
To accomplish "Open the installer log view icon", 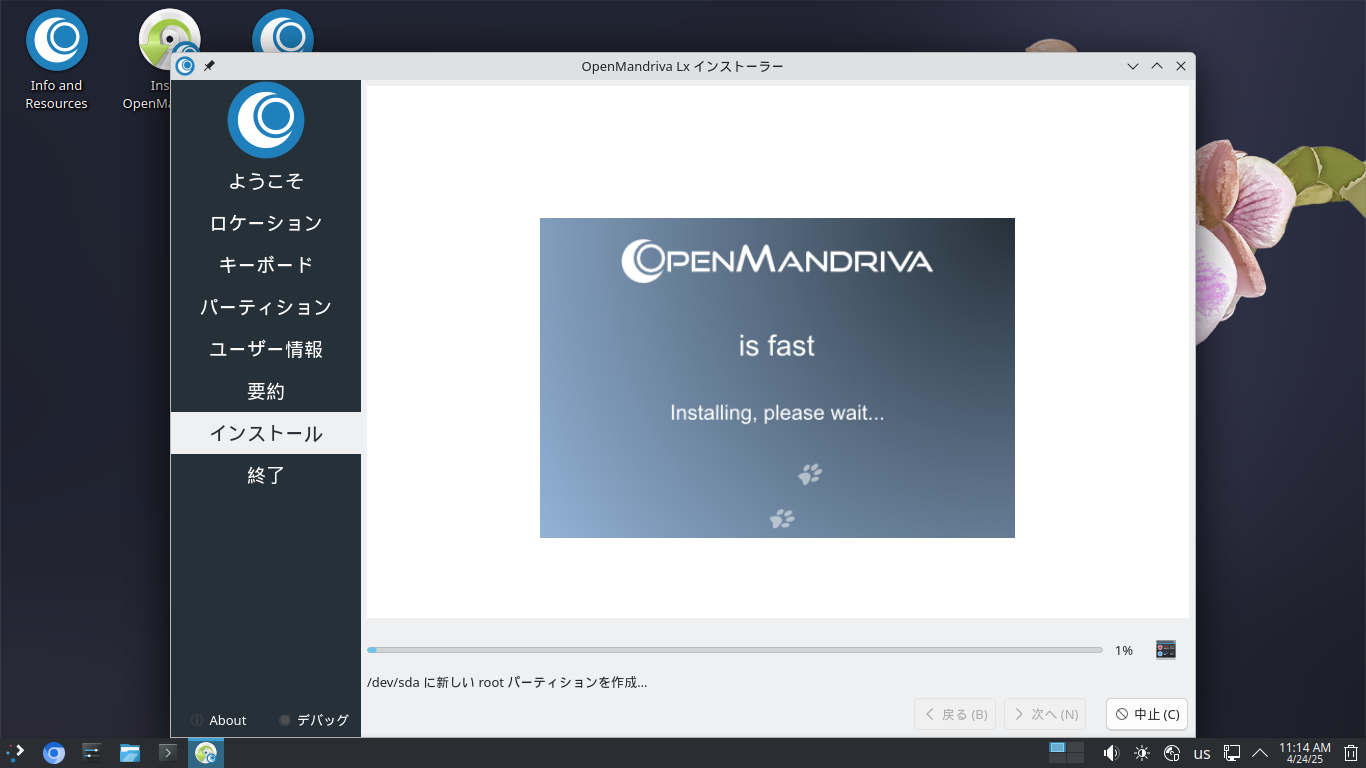I will pos(1165,650).
